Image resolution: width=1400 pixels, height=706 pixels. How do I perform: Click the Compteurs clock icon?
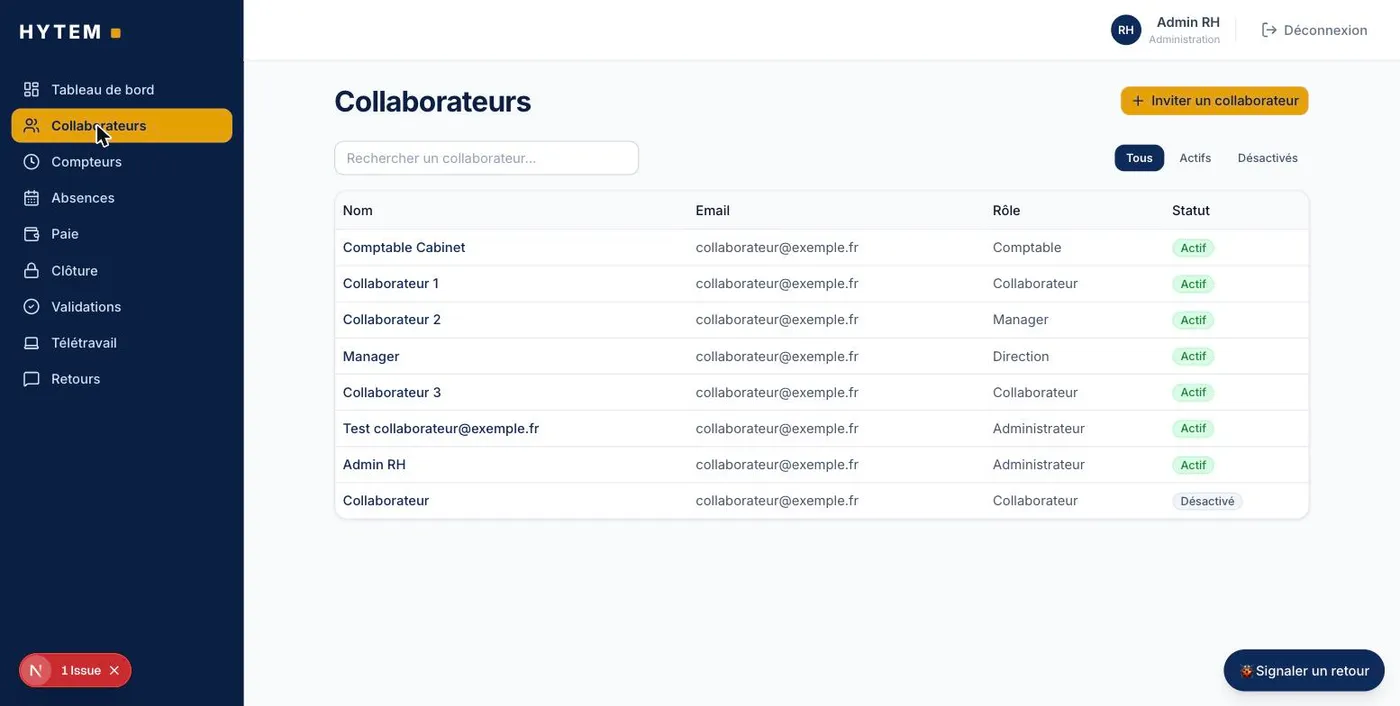pyautogui.click(x=32, y=162)
